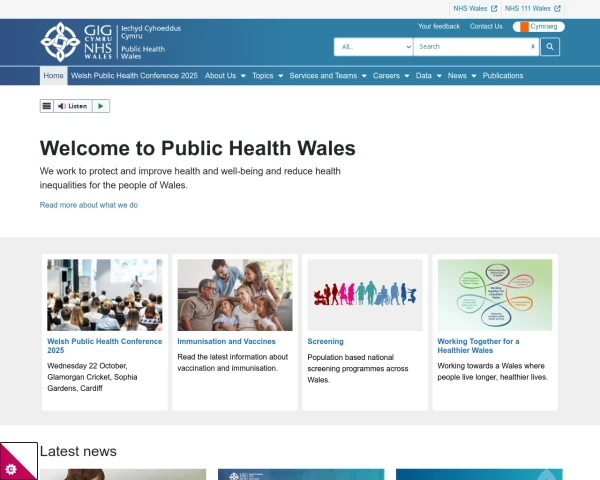
Task: Click text 'Read the latest information about vaccination'
Action: click(x=233, y=362)
